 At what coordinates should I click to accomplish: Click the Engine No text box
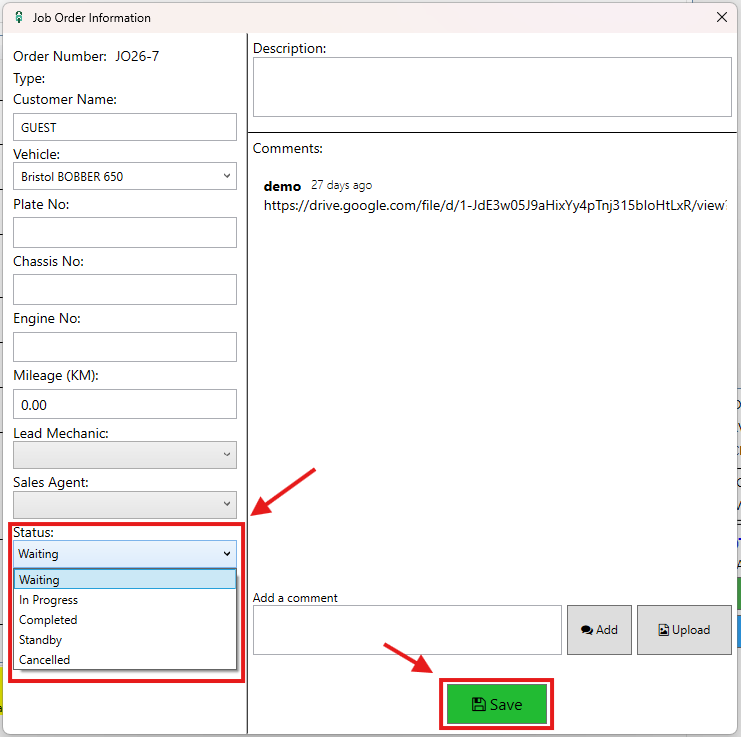coord(125,347)
